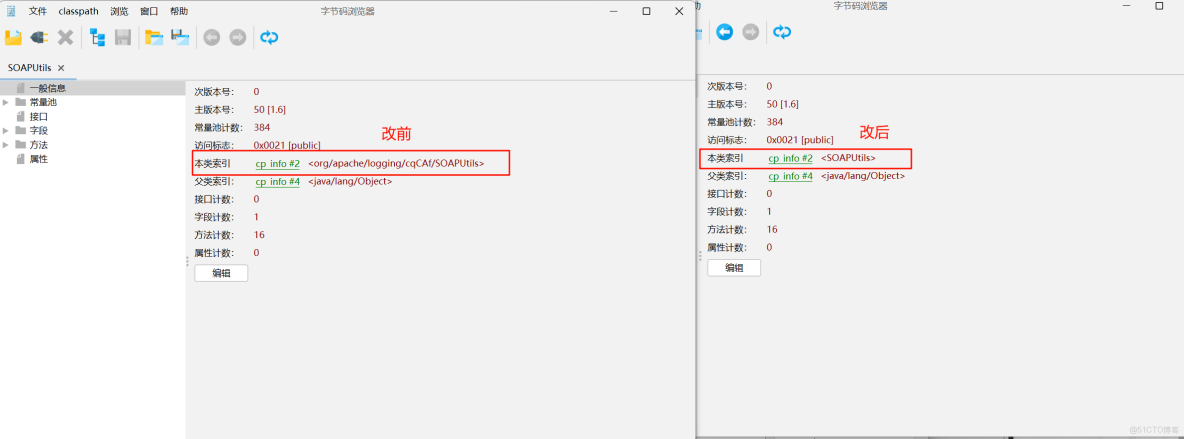Close the SOAPUtils tab with its X
Viewport: 1184px width, 439px height.
61,68
